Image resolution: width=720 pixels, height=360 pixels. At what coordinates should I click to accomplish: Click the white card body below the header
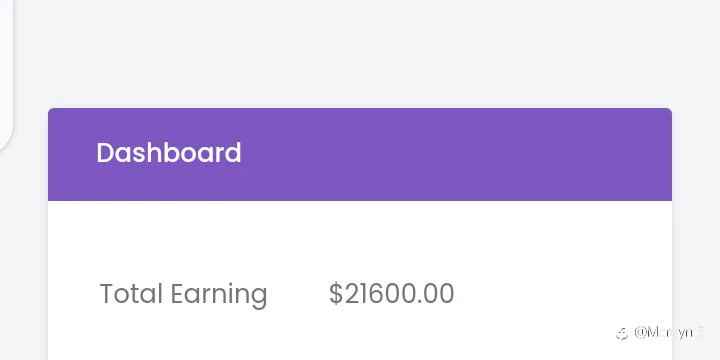360,280
